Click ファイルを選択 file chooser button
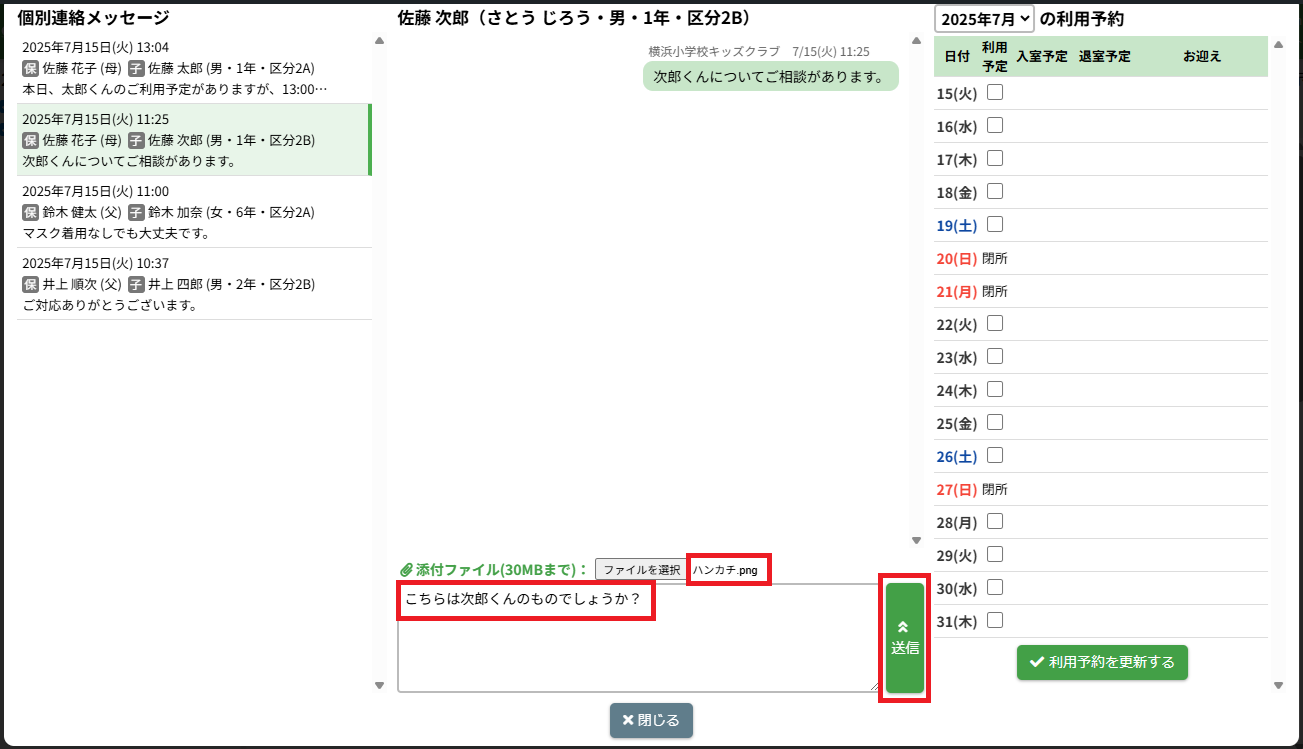The image size is (1303, 749). [641, 570]
